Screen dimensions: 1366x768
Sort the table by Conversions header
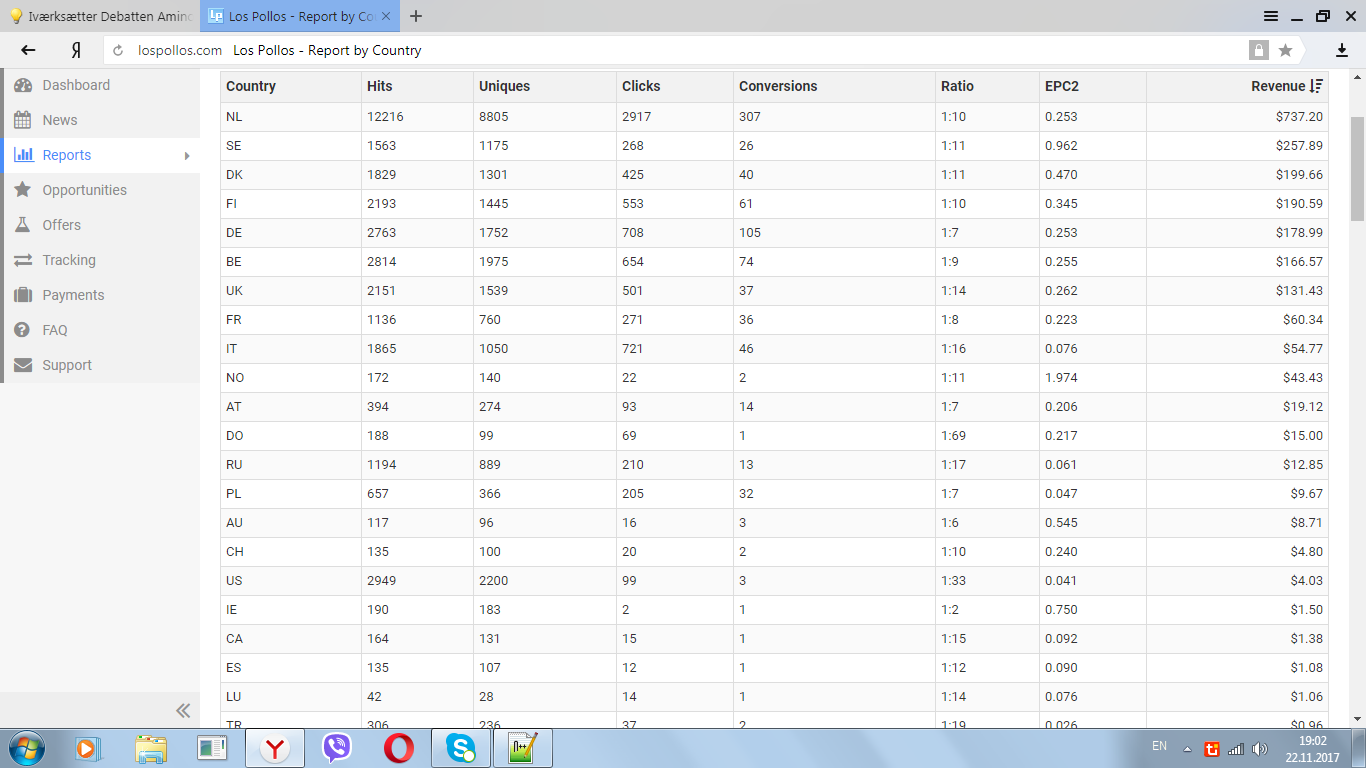[778, 87]
